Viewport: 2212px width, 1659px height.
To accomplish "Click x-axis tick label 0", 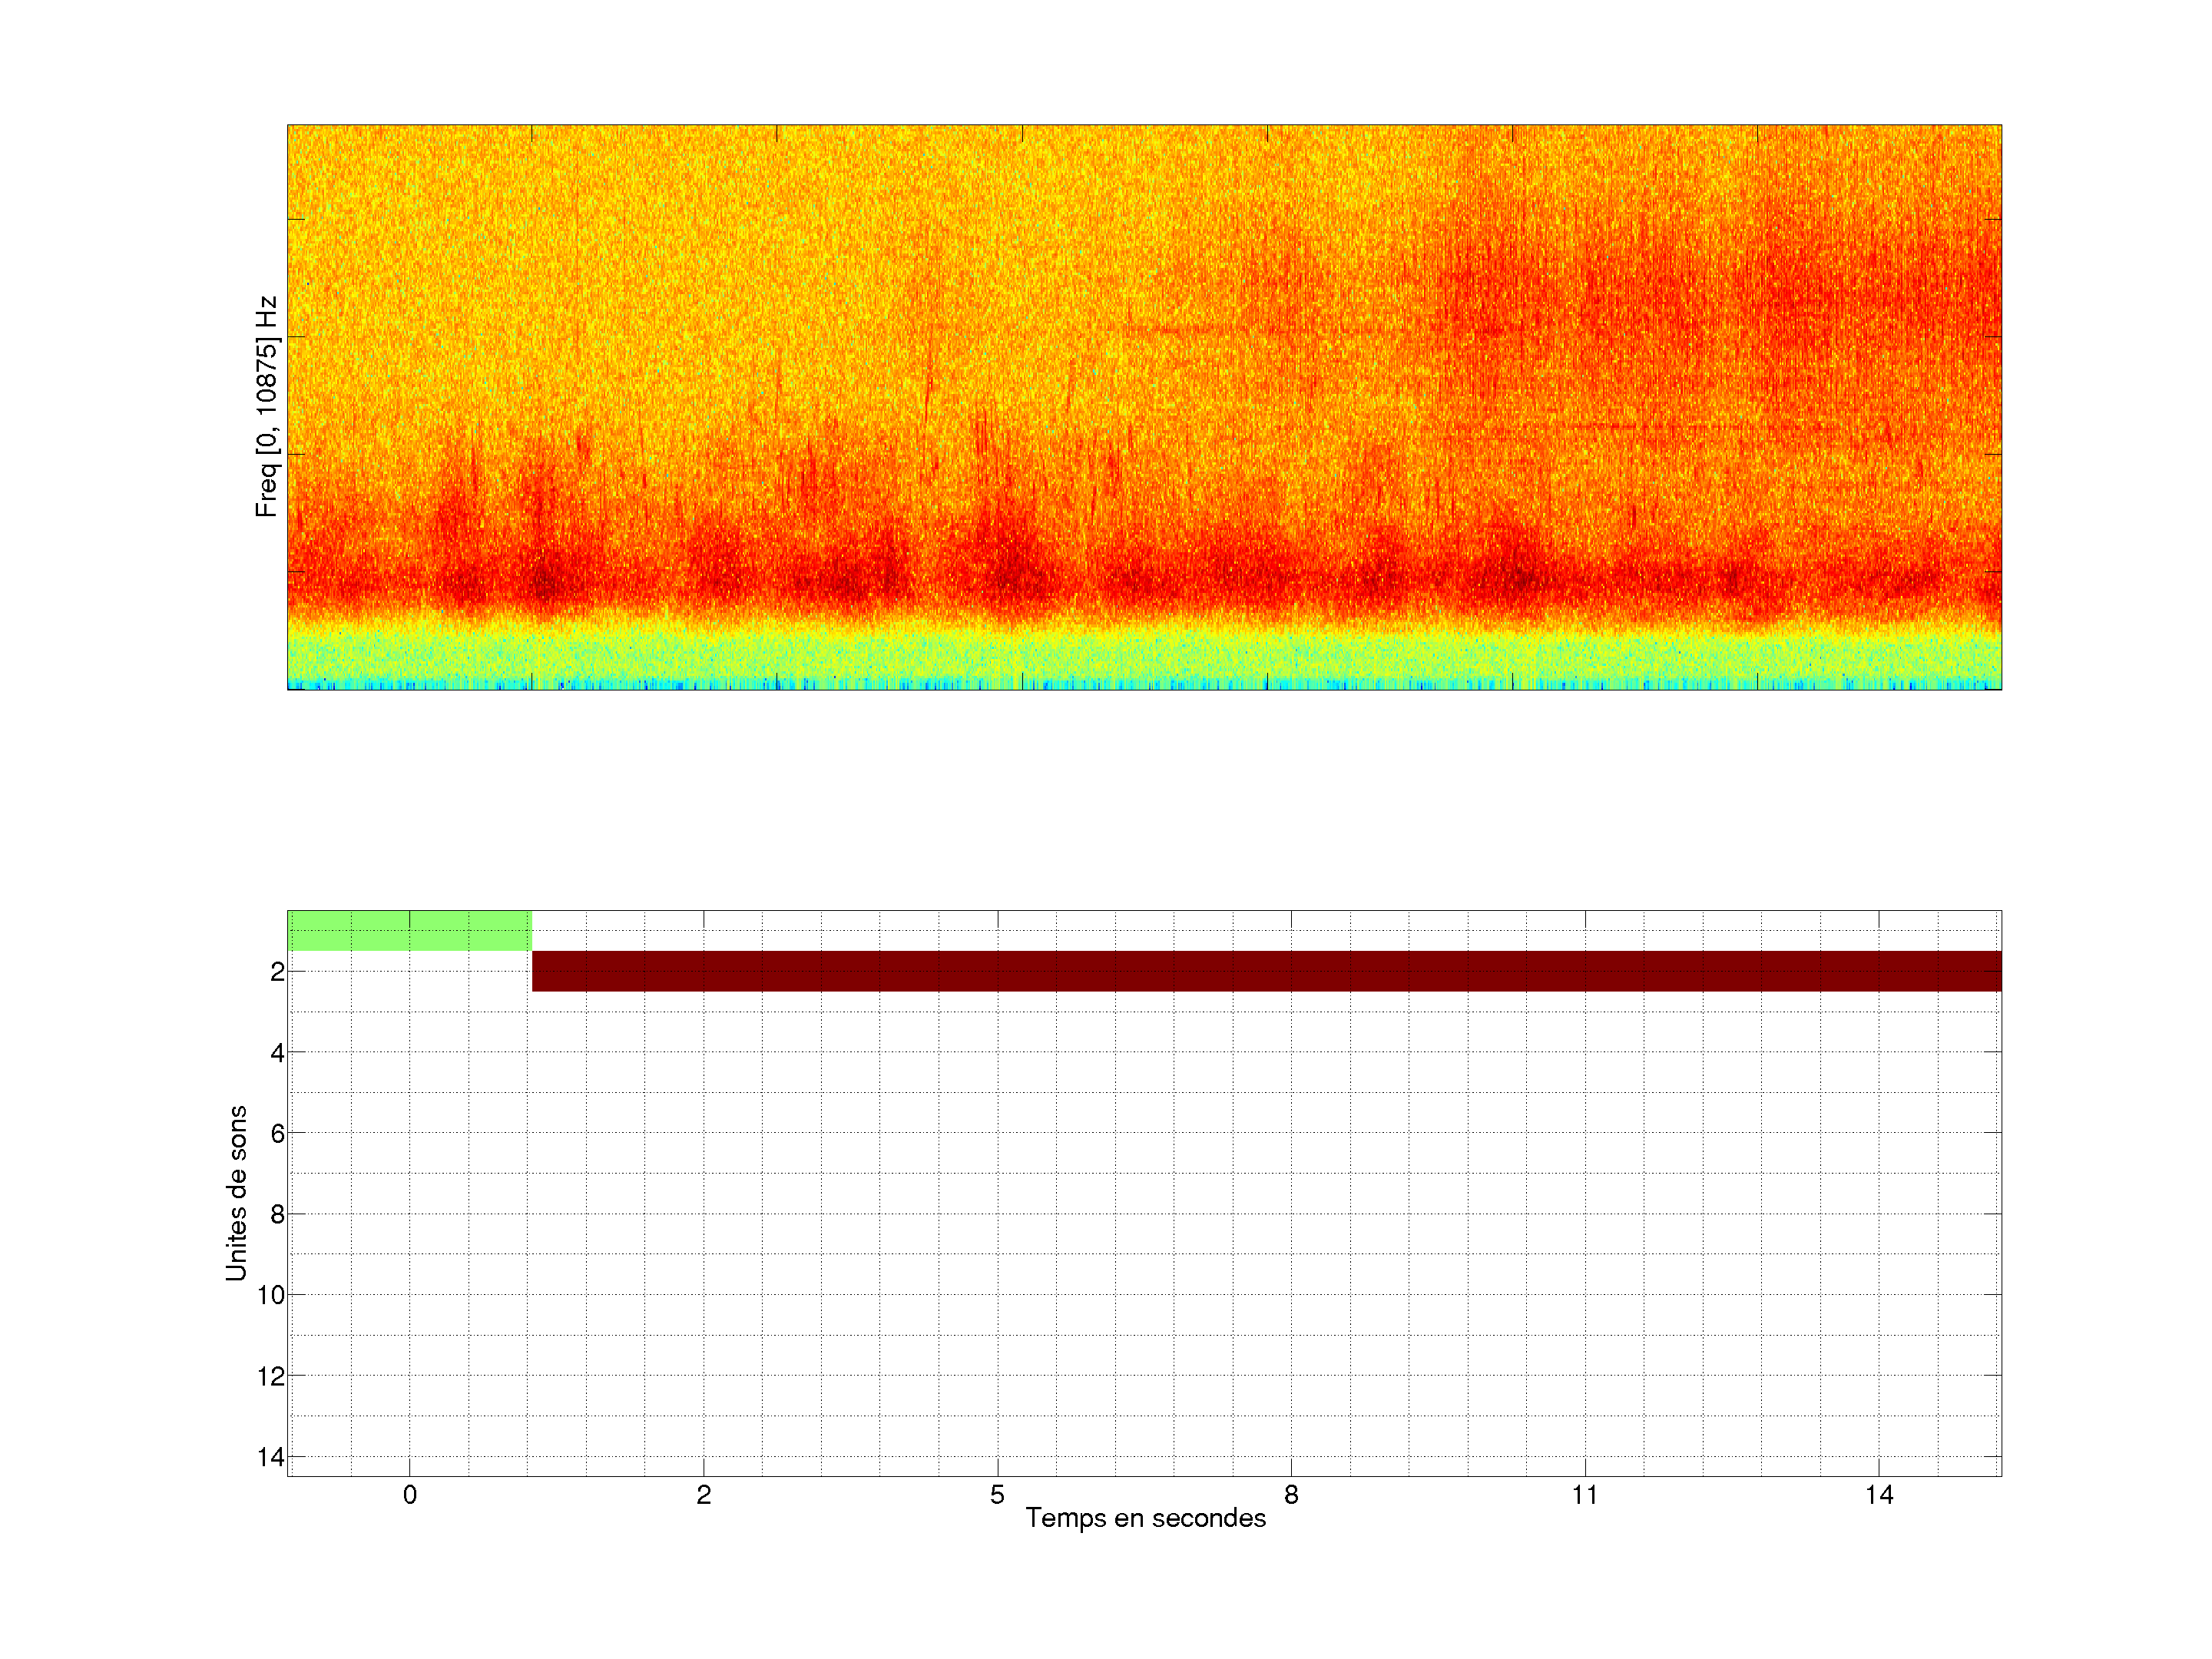I will coord(409,1495).
